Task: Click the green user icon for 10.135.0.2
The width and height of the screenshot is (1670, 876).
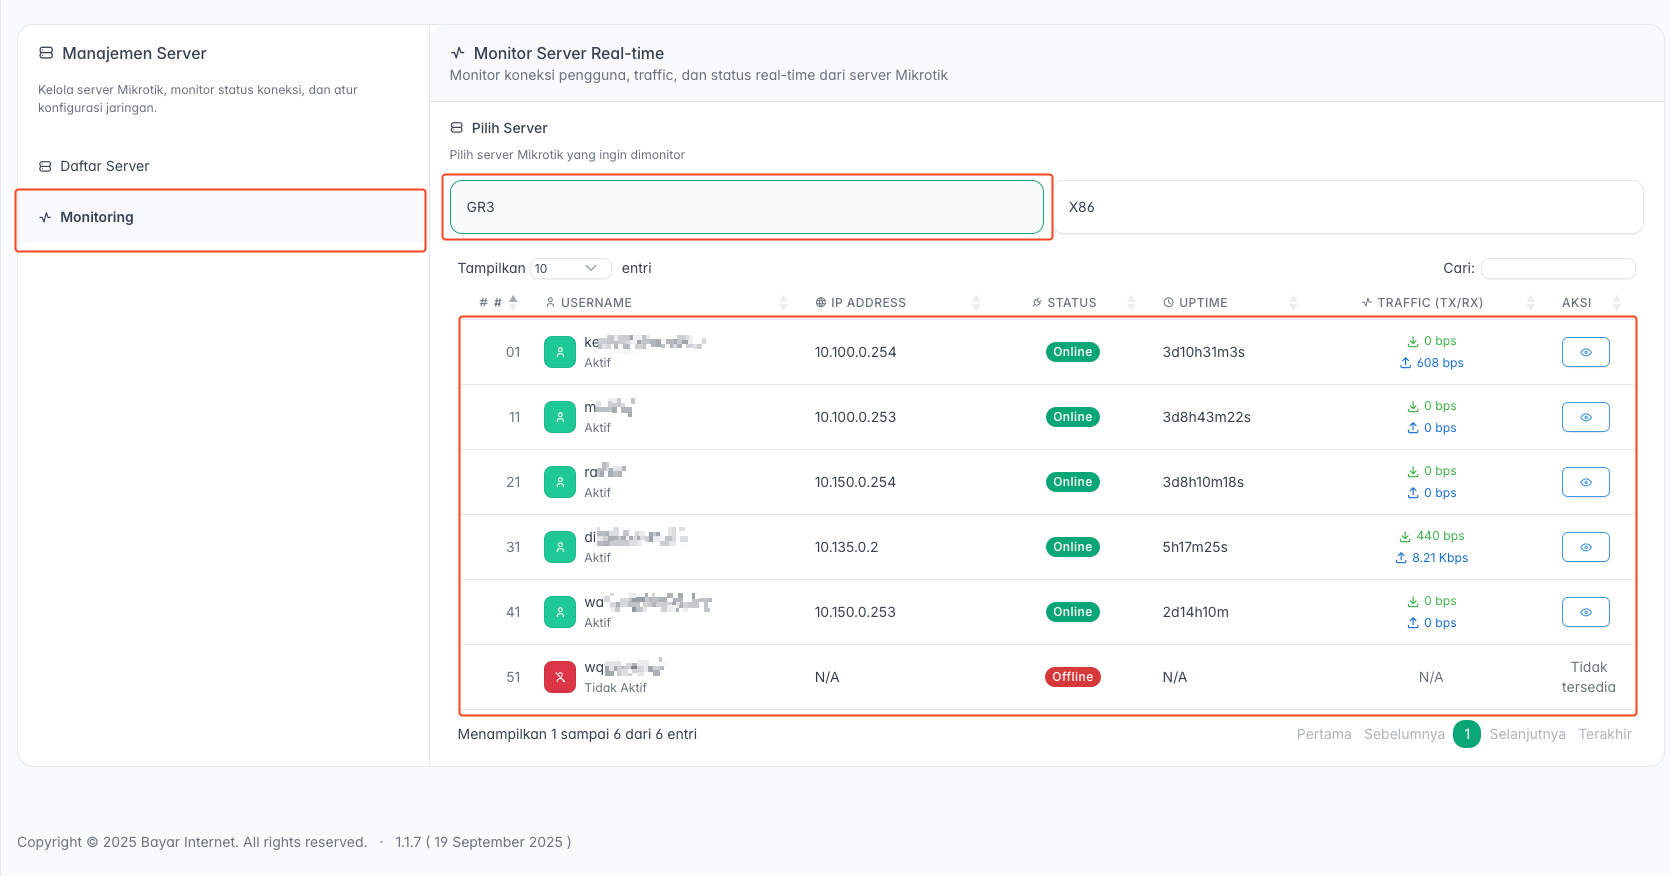Action: coord(560,547)
